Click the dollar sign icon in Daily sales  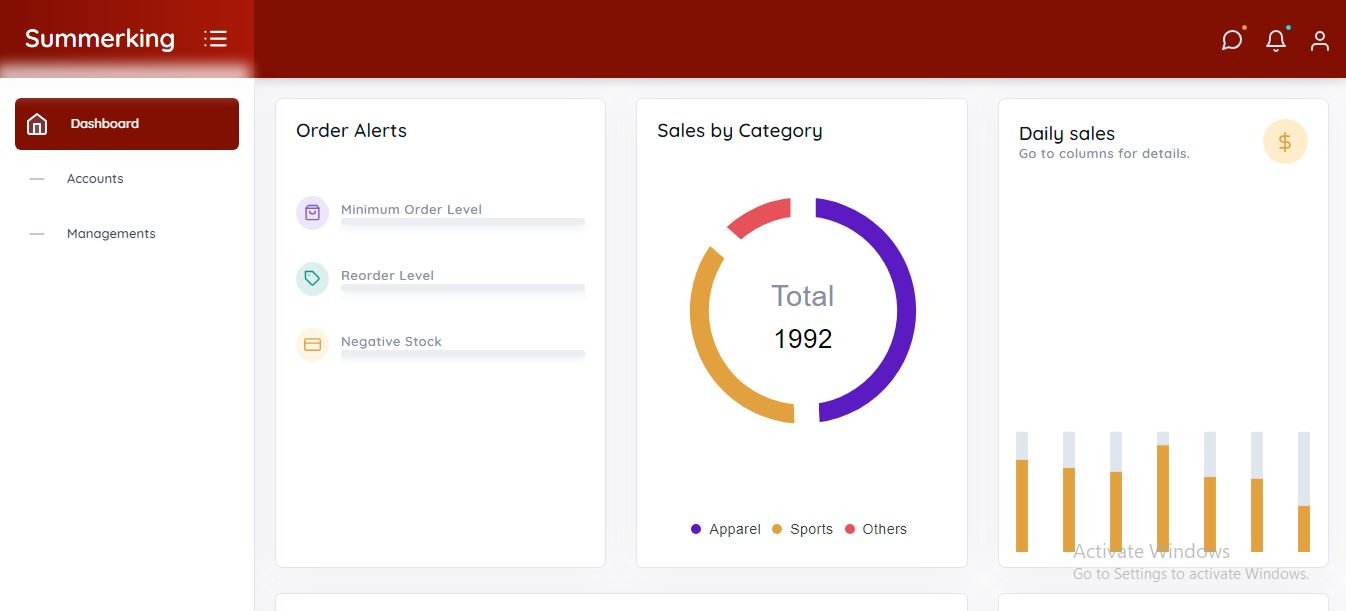pos(1285,142)
